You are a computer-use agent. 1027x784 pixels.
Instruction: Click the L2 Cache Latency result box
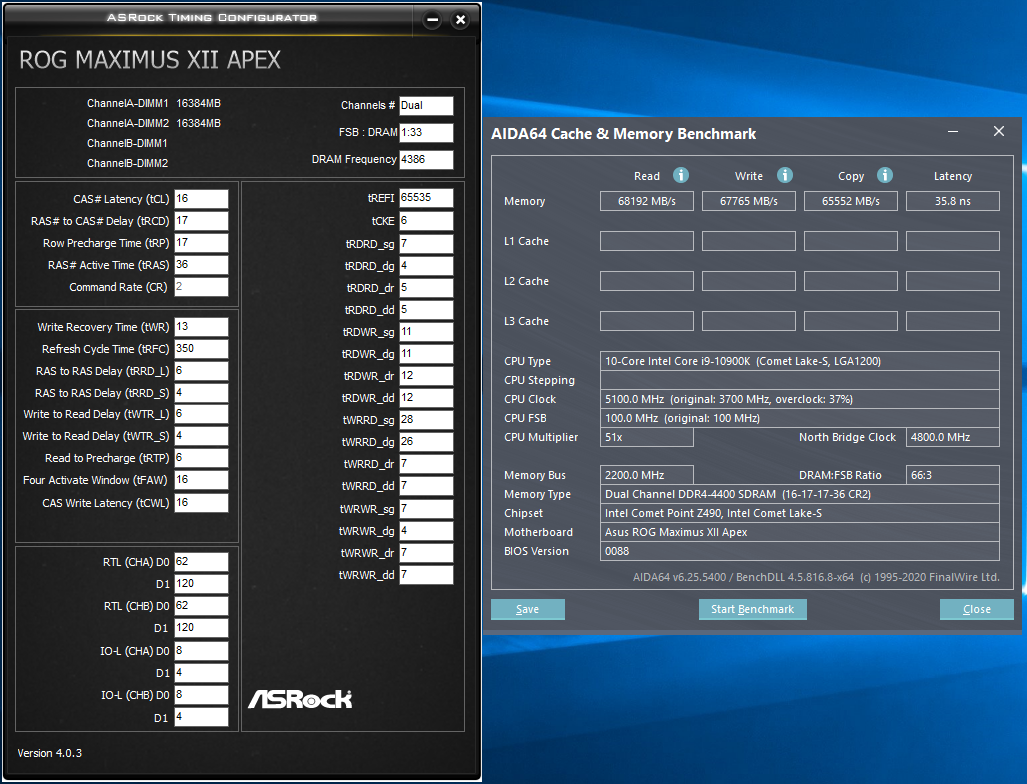tap(953, 281)
